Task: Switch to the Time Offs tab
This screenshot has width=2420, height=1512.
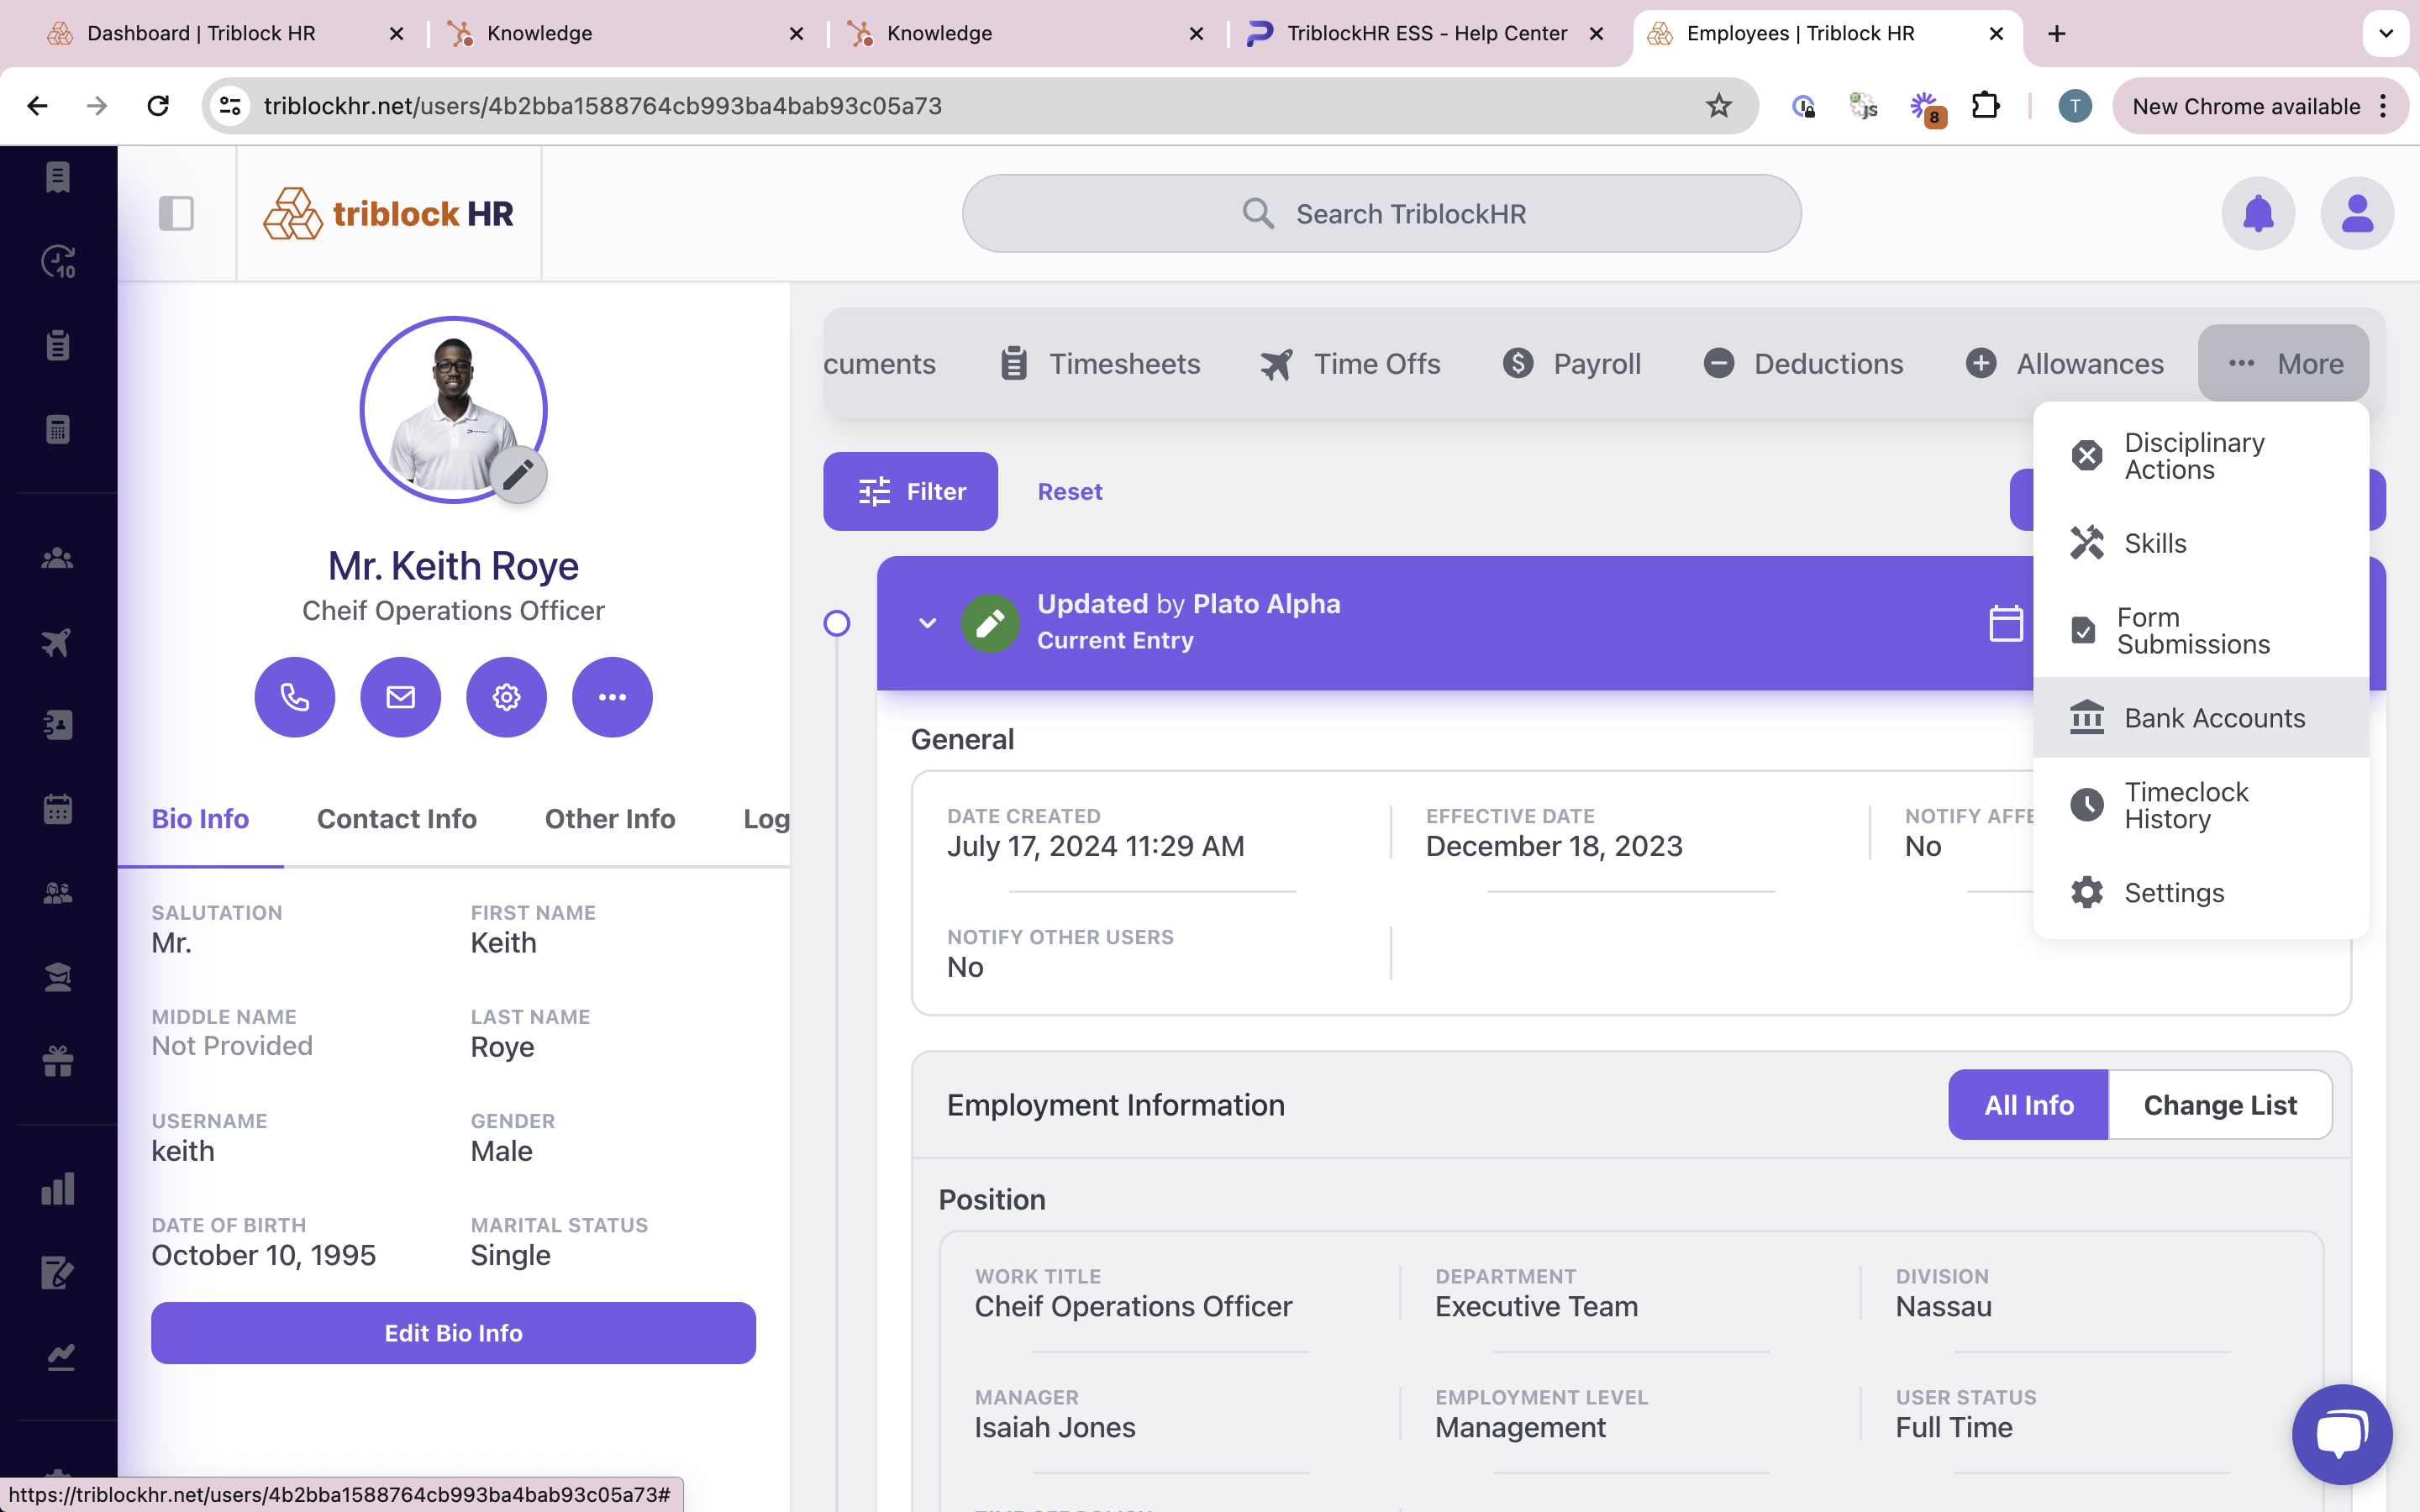Action: [x=1350, y=364]
